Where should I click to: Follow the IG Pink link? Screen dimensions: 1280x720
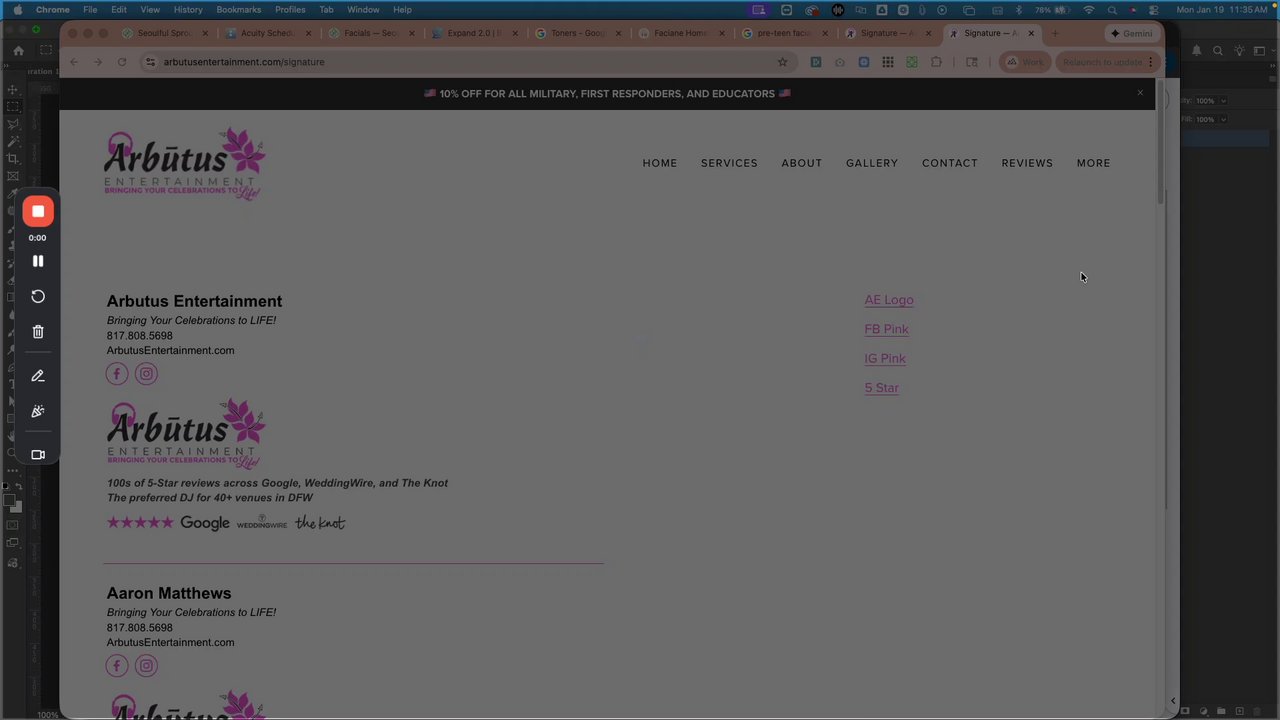[885, 358]
